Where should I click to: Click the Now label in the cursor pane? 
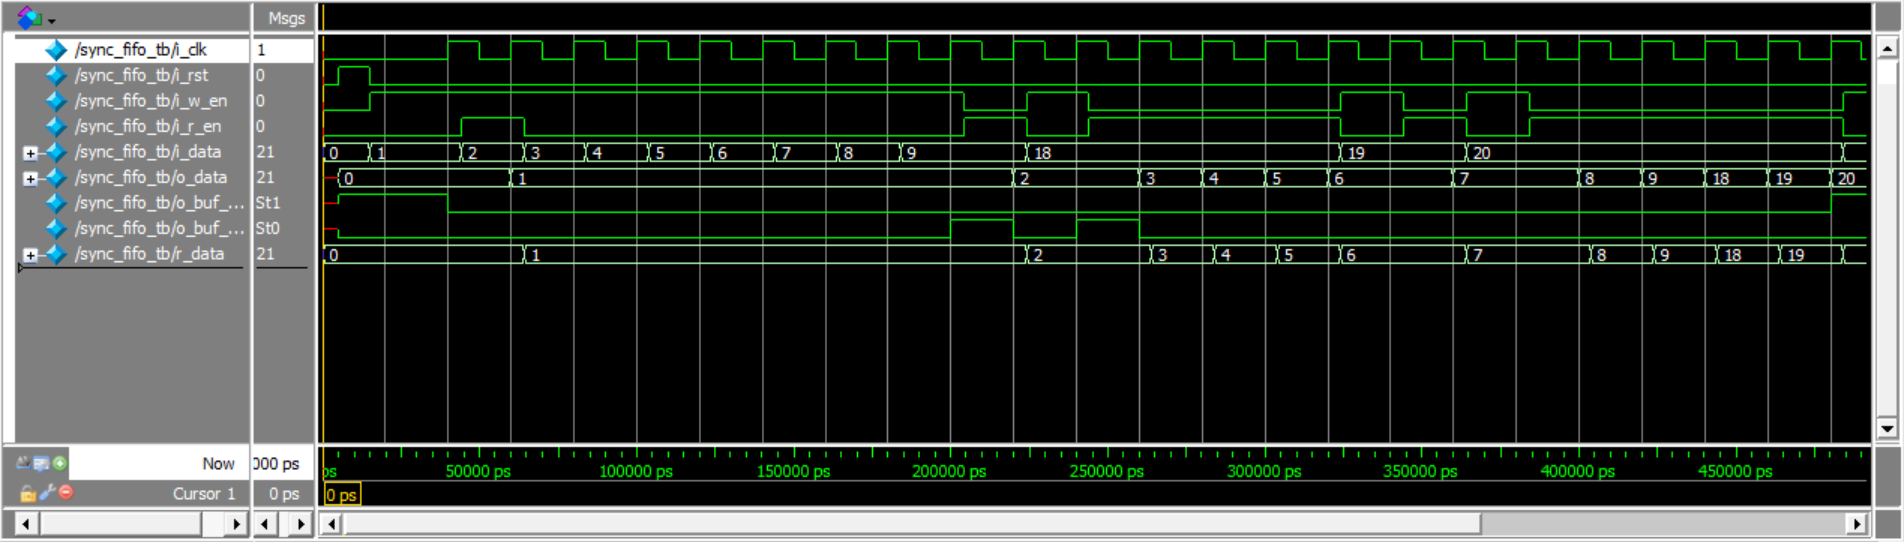click(218, 463)
